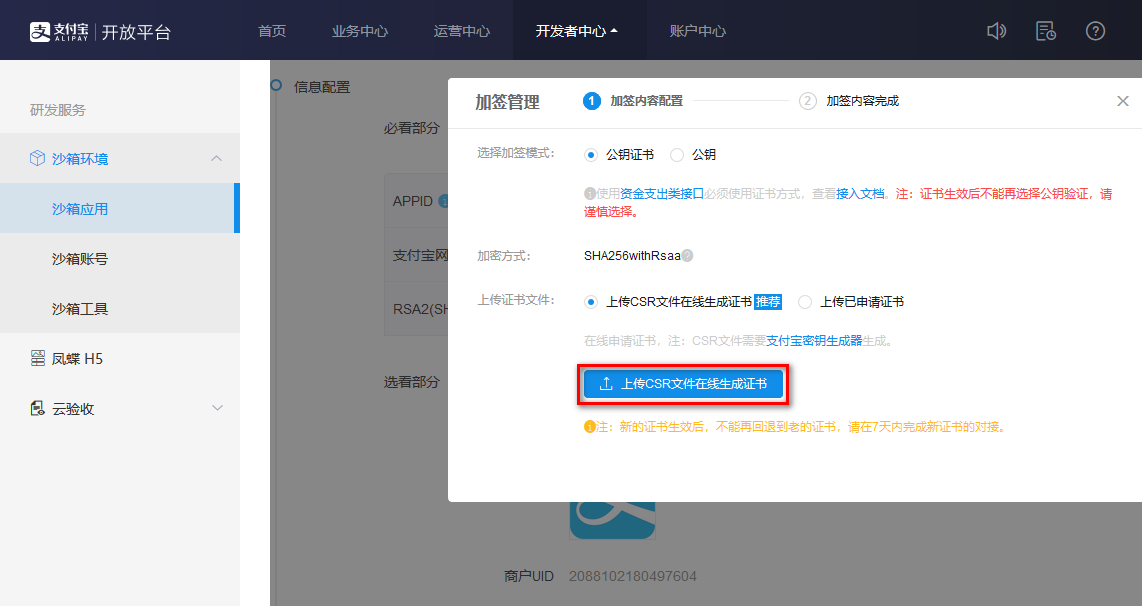Select the 公钥证书 radio option
This screenshot has width=1142, height=606.
tap(591, 155)
